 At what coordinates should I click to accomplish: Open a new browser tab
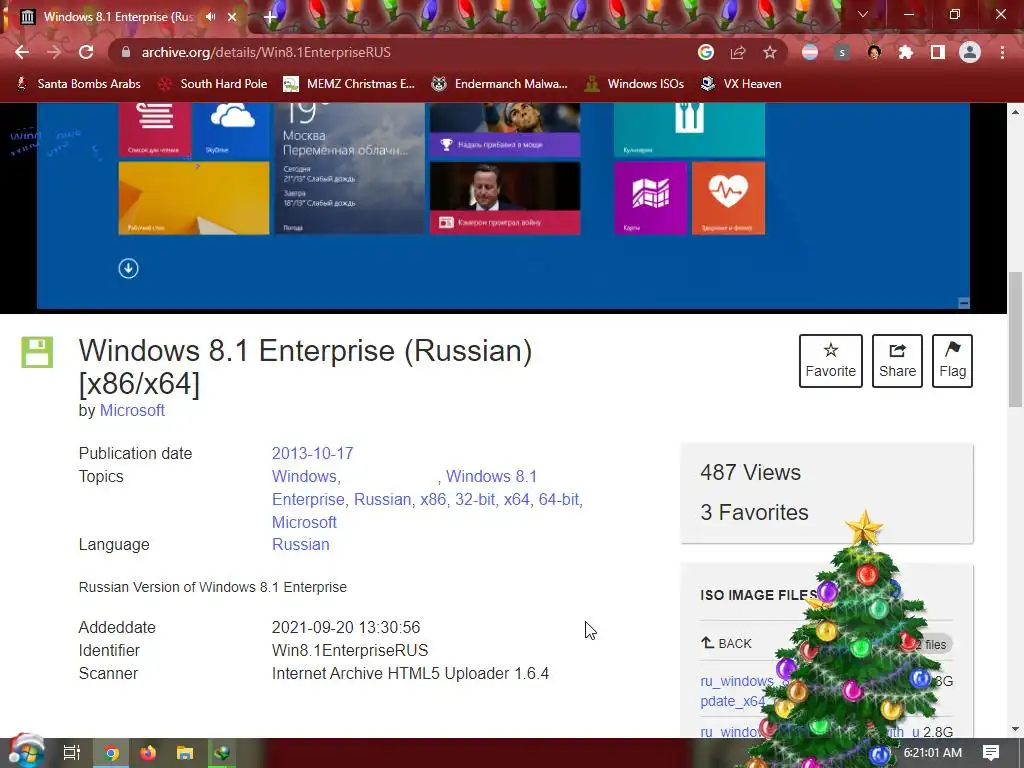click(270, 17)
